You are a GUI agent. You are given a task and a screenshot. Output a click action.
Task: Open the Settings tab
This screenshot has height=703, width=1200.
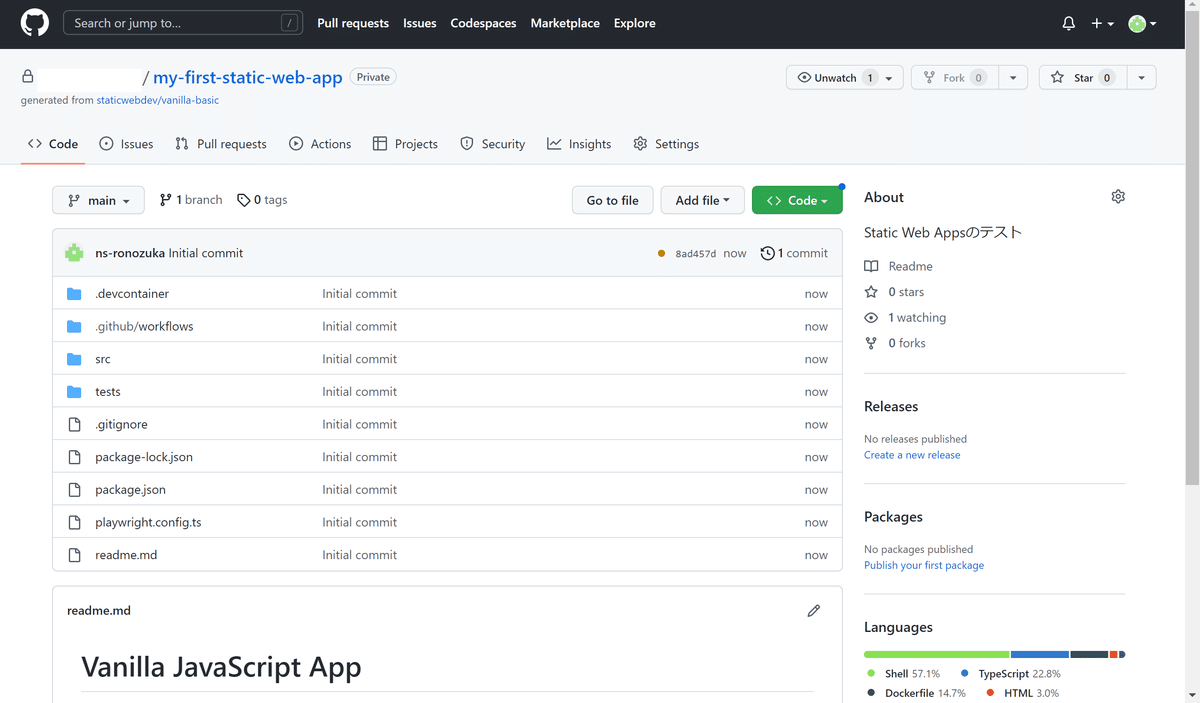pos(666,144)
